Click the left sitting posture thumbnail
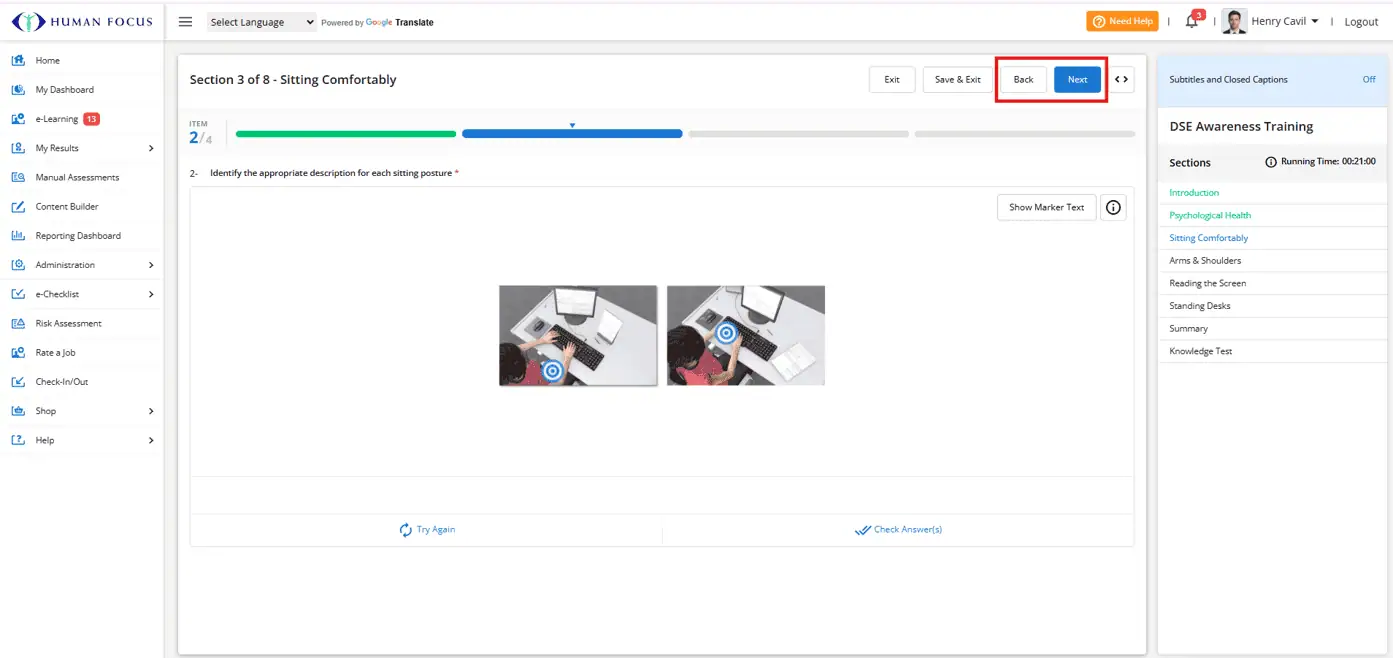Screen dimensions: 1393x658 pyautogui.click(x=578, y=335)
